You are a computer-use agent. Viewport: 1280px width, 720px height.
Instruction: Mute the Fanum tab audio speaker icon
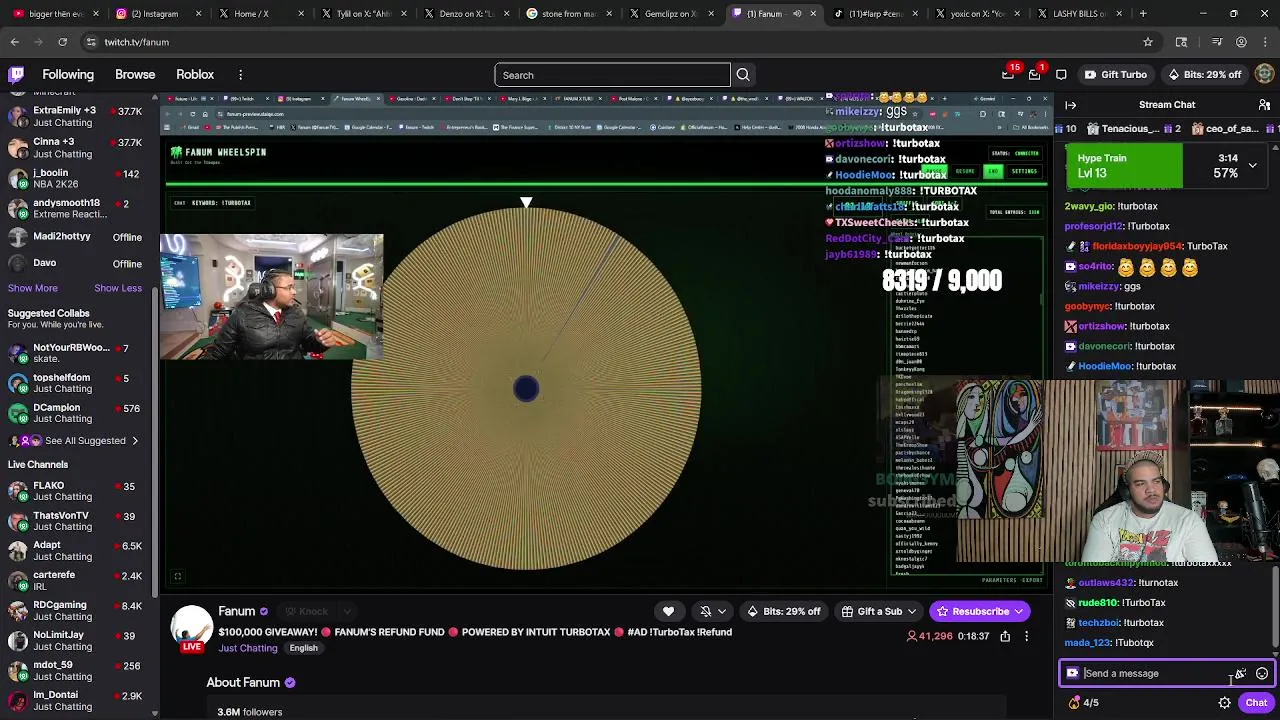pyautogui.click(x=797, y=14)
